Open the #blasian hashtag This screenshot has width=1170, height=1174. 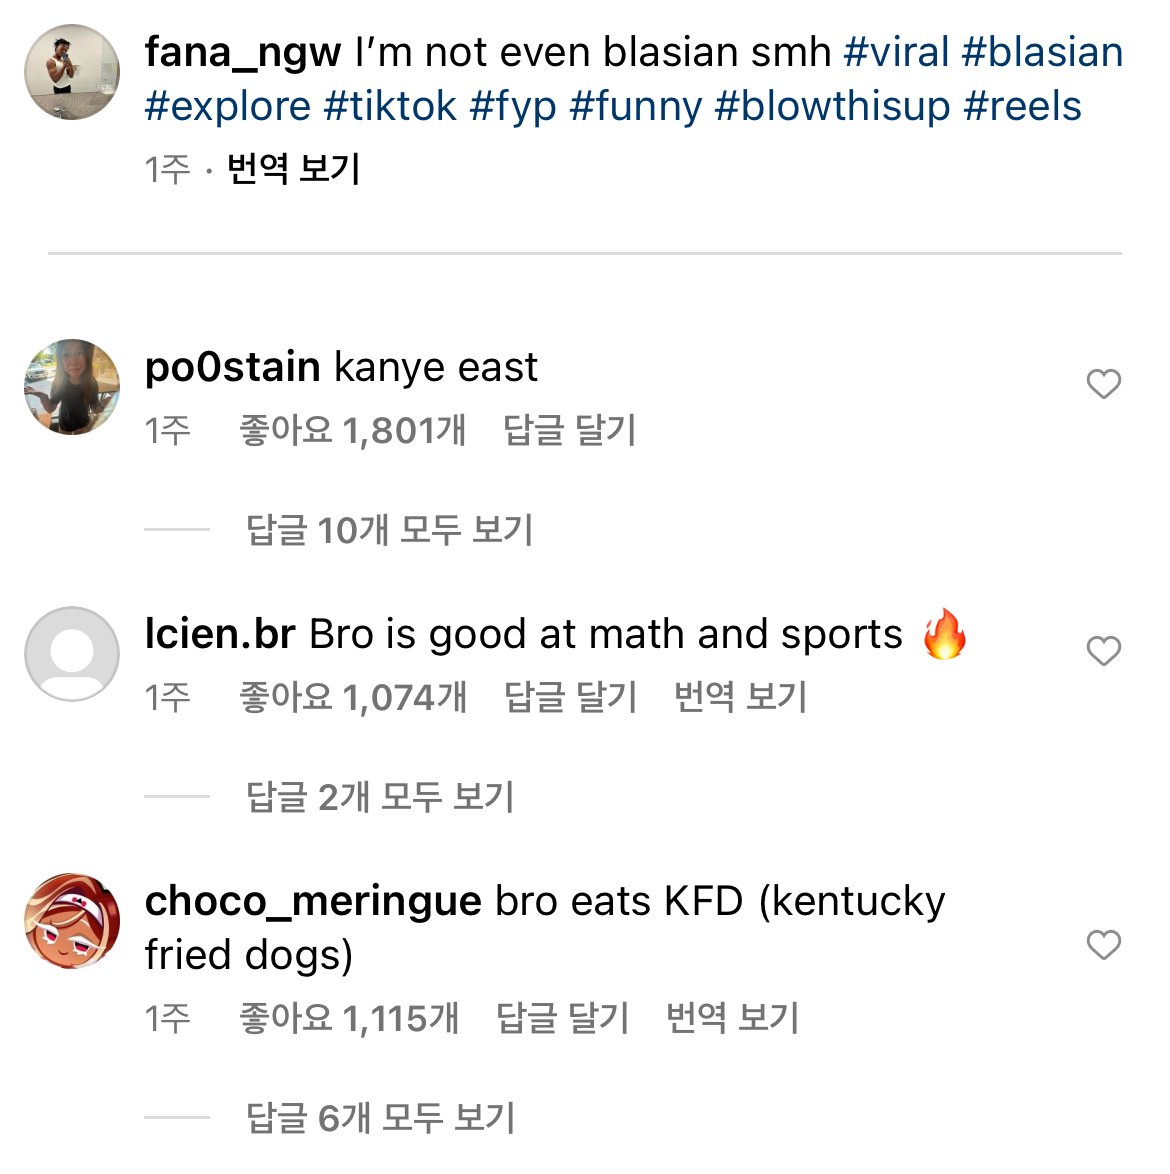tap(1042, 52)
